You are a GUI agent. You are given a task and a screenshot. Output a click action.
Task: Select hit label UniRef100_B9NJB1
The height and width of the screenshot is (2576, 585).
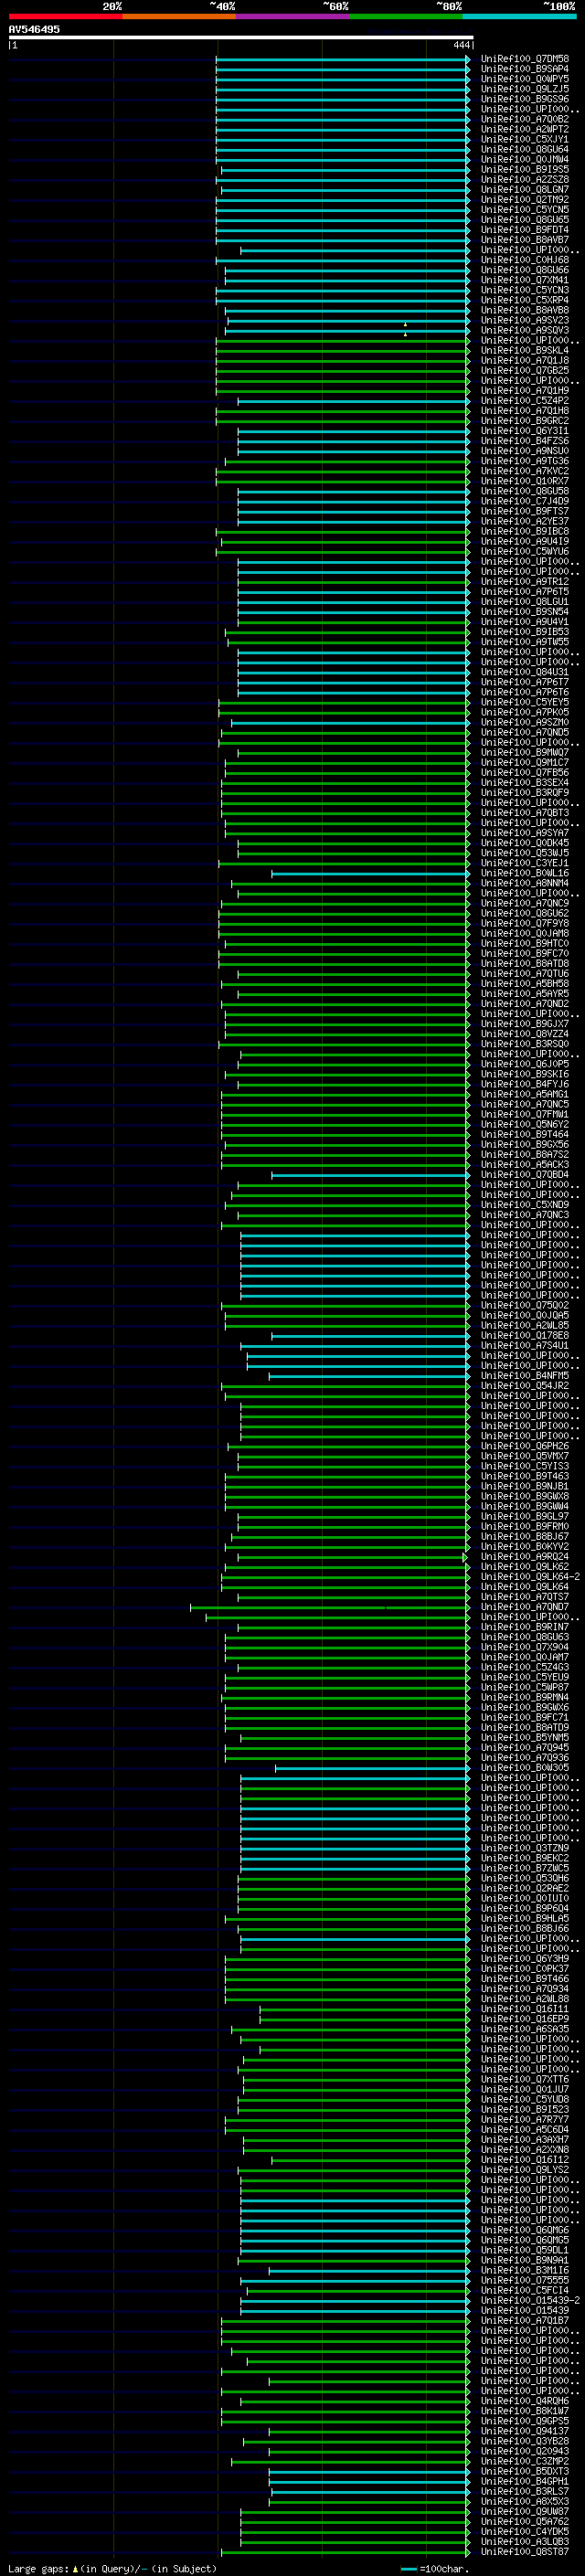click(525, 1486)
